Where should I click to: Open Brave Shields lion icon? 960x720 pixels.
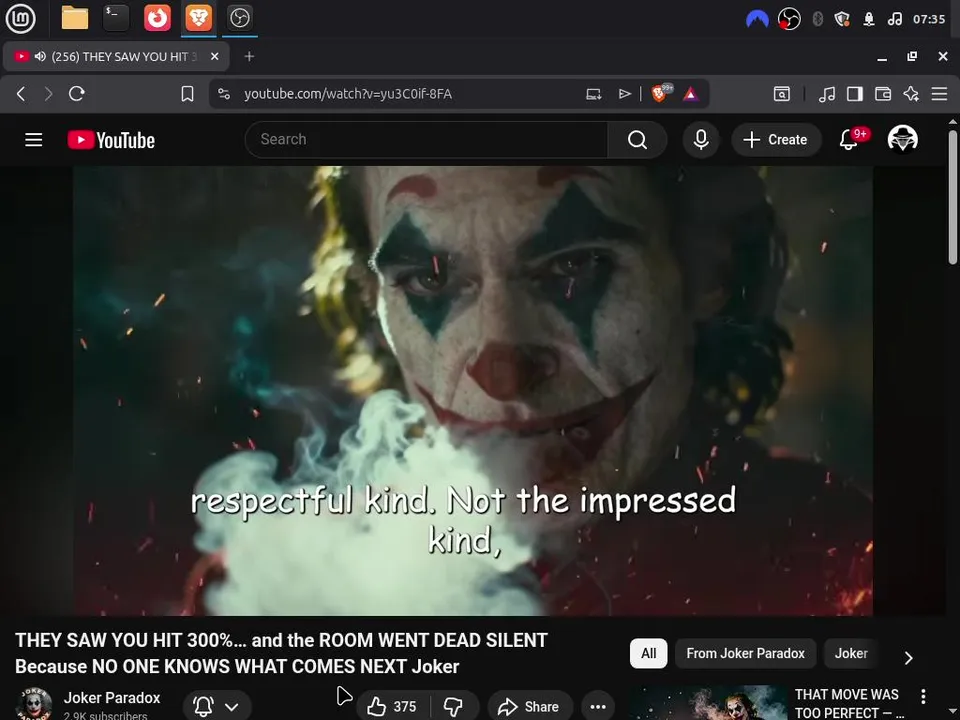pyautogui.click(x=661, y=94)
